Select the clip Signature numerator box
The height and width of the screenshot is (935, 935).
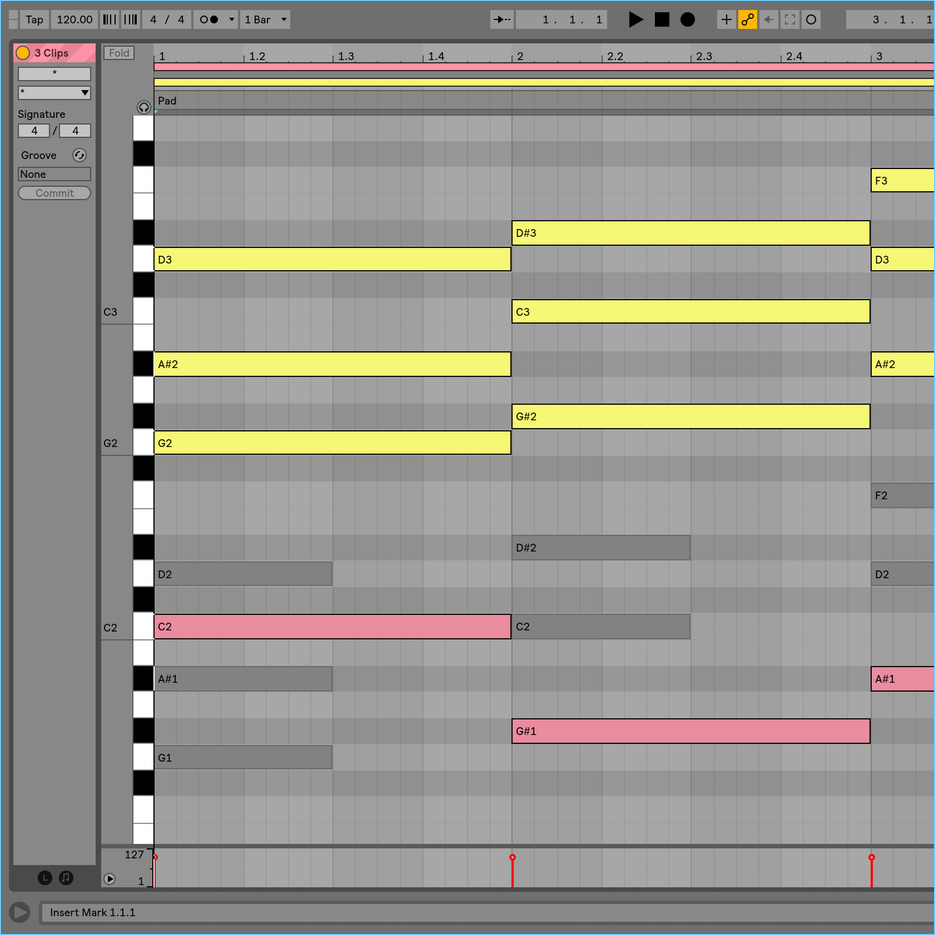point(34,131)
